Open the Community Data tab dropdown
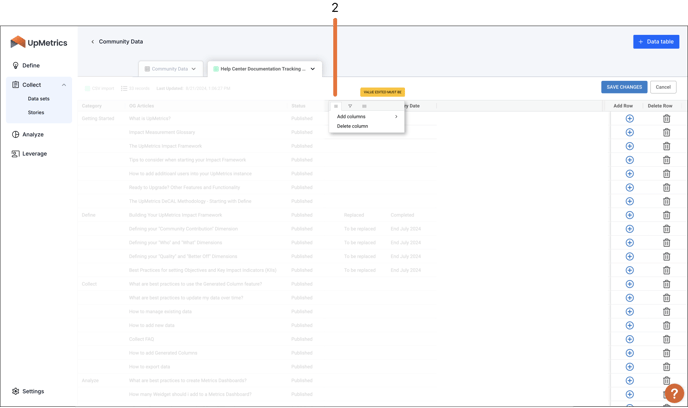The image size is (688, 408). click(194, 69)
